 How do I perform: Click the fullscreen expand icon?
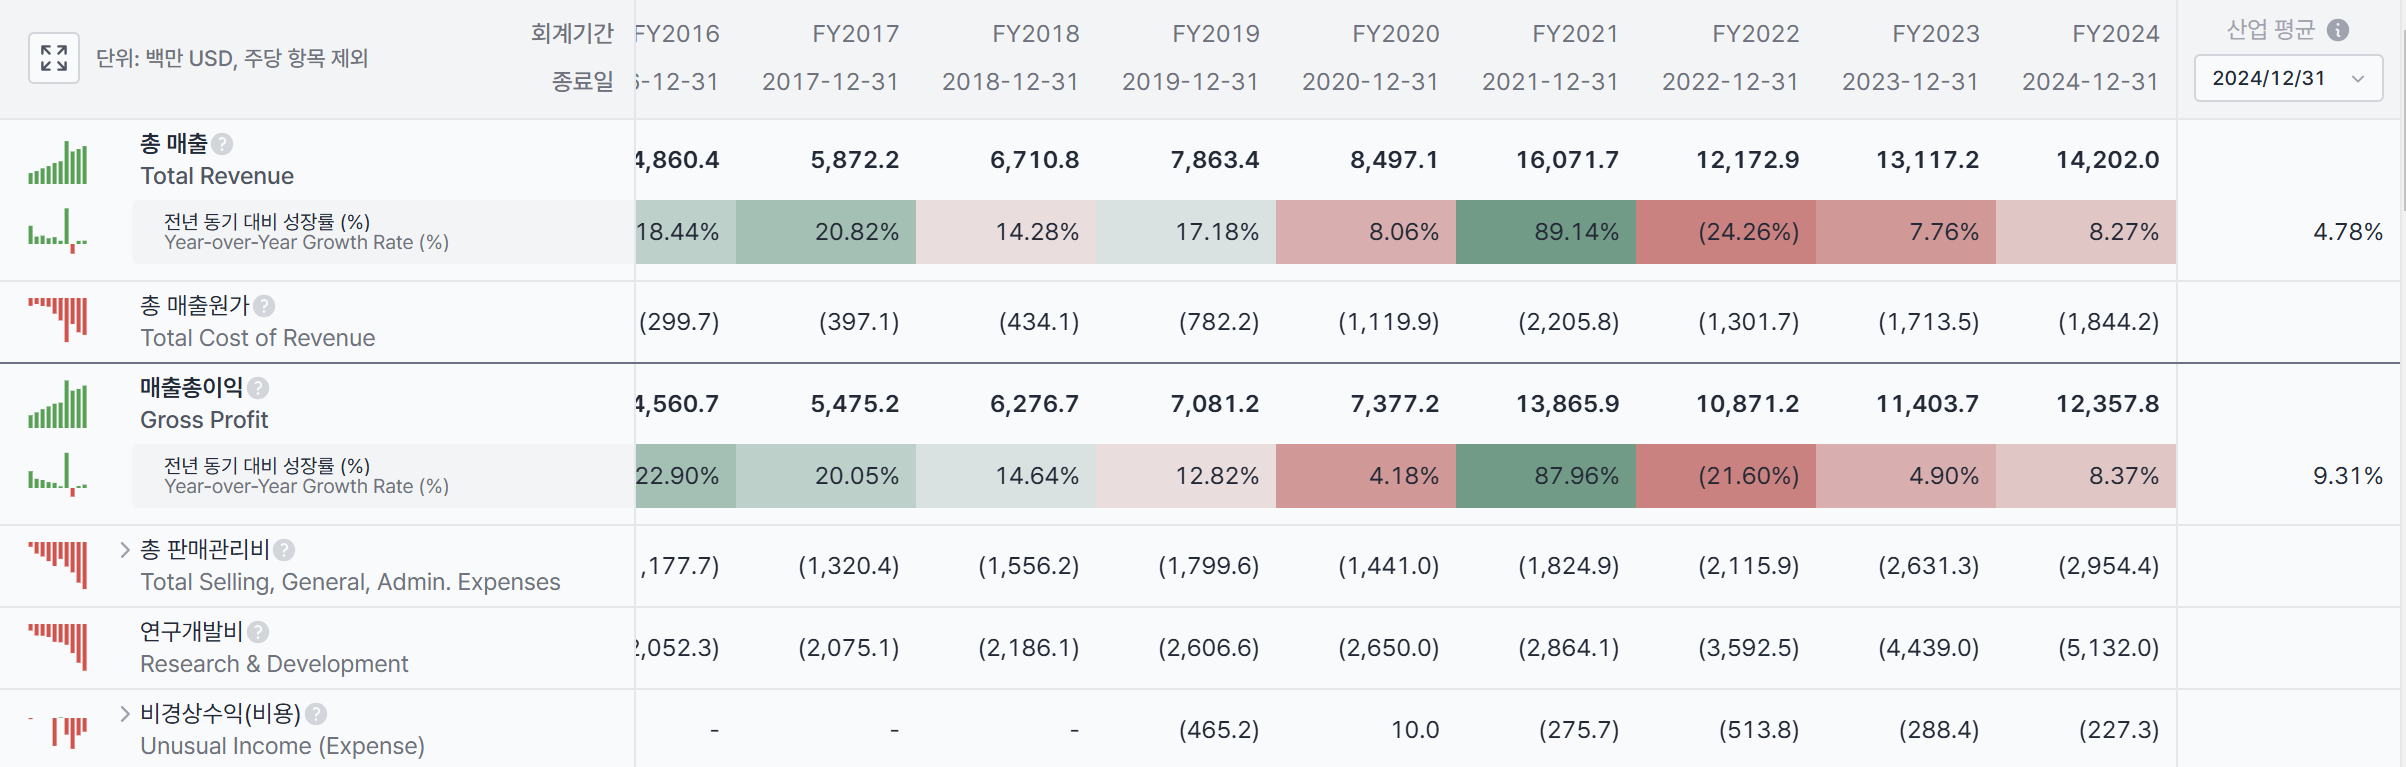click(x=54, y=58)
